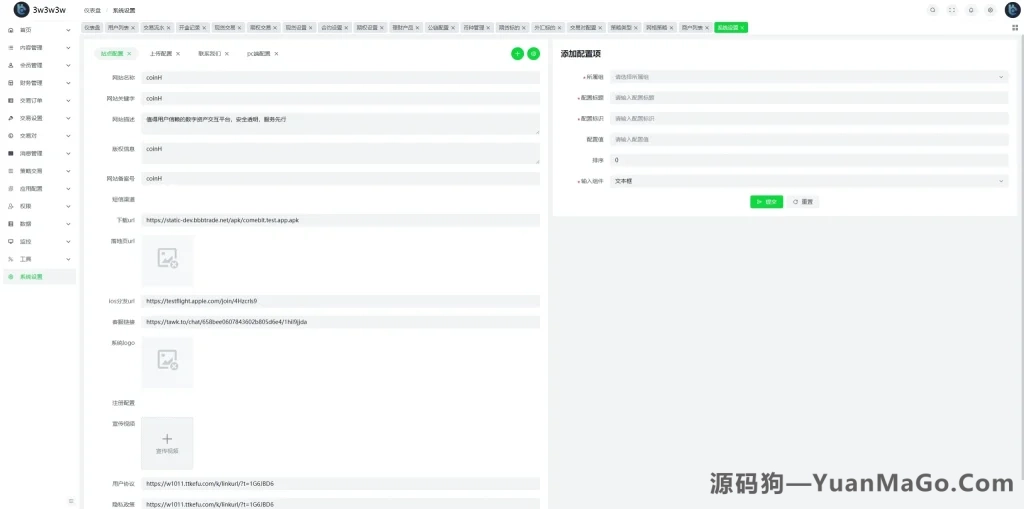Click the 系统logo image placeholder
This screenshot has width=1024, height=509.
click(167, 362)
